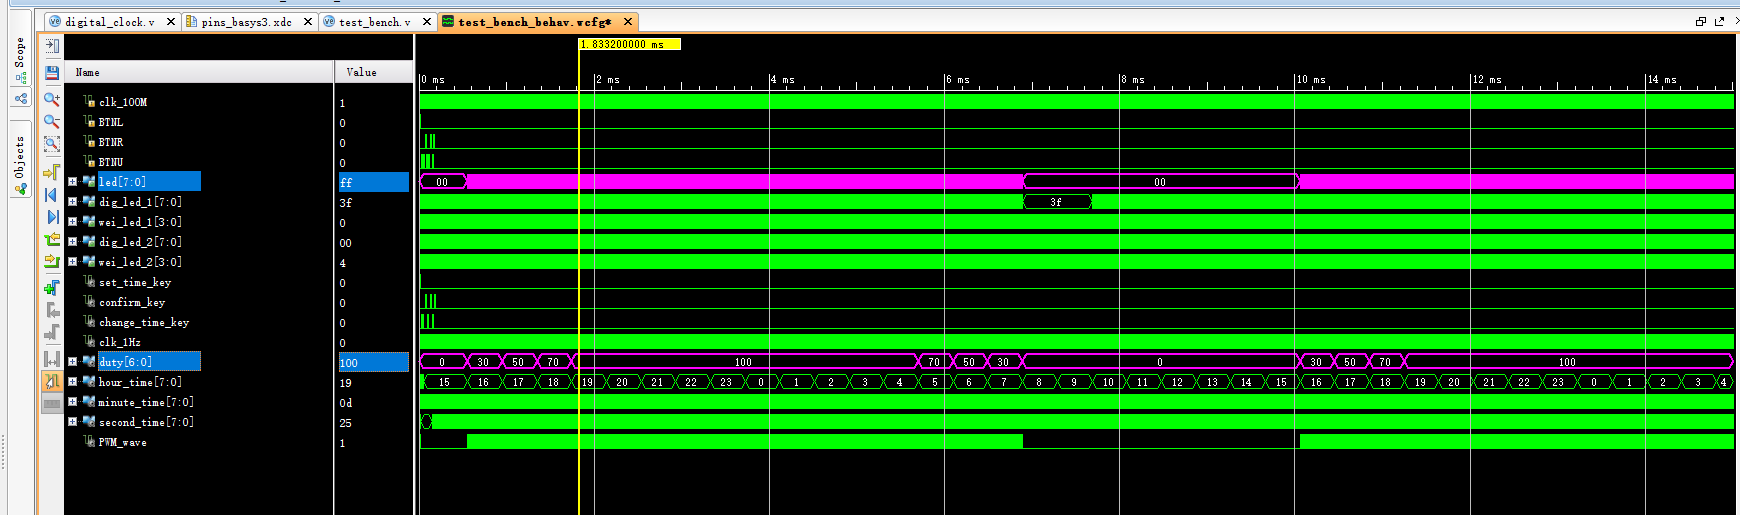Click the topmost waveform sidebar arrow icon
Image resolution: width=1740 pixels, height=515 pixels.
52,46
